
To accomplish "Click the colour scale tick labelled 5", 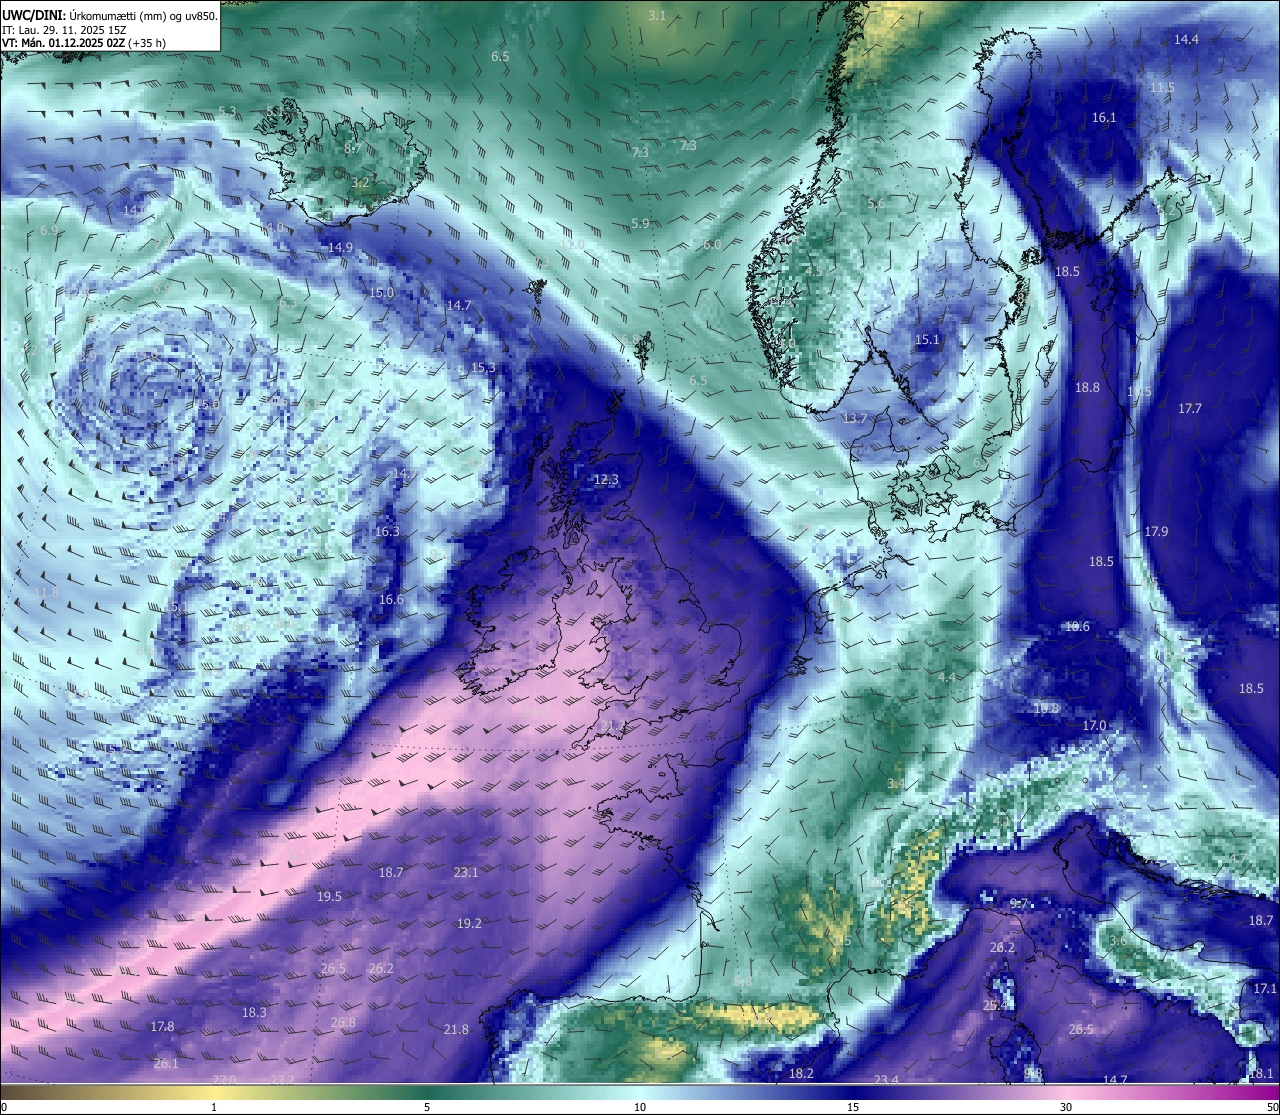I will pos(427,1106).
